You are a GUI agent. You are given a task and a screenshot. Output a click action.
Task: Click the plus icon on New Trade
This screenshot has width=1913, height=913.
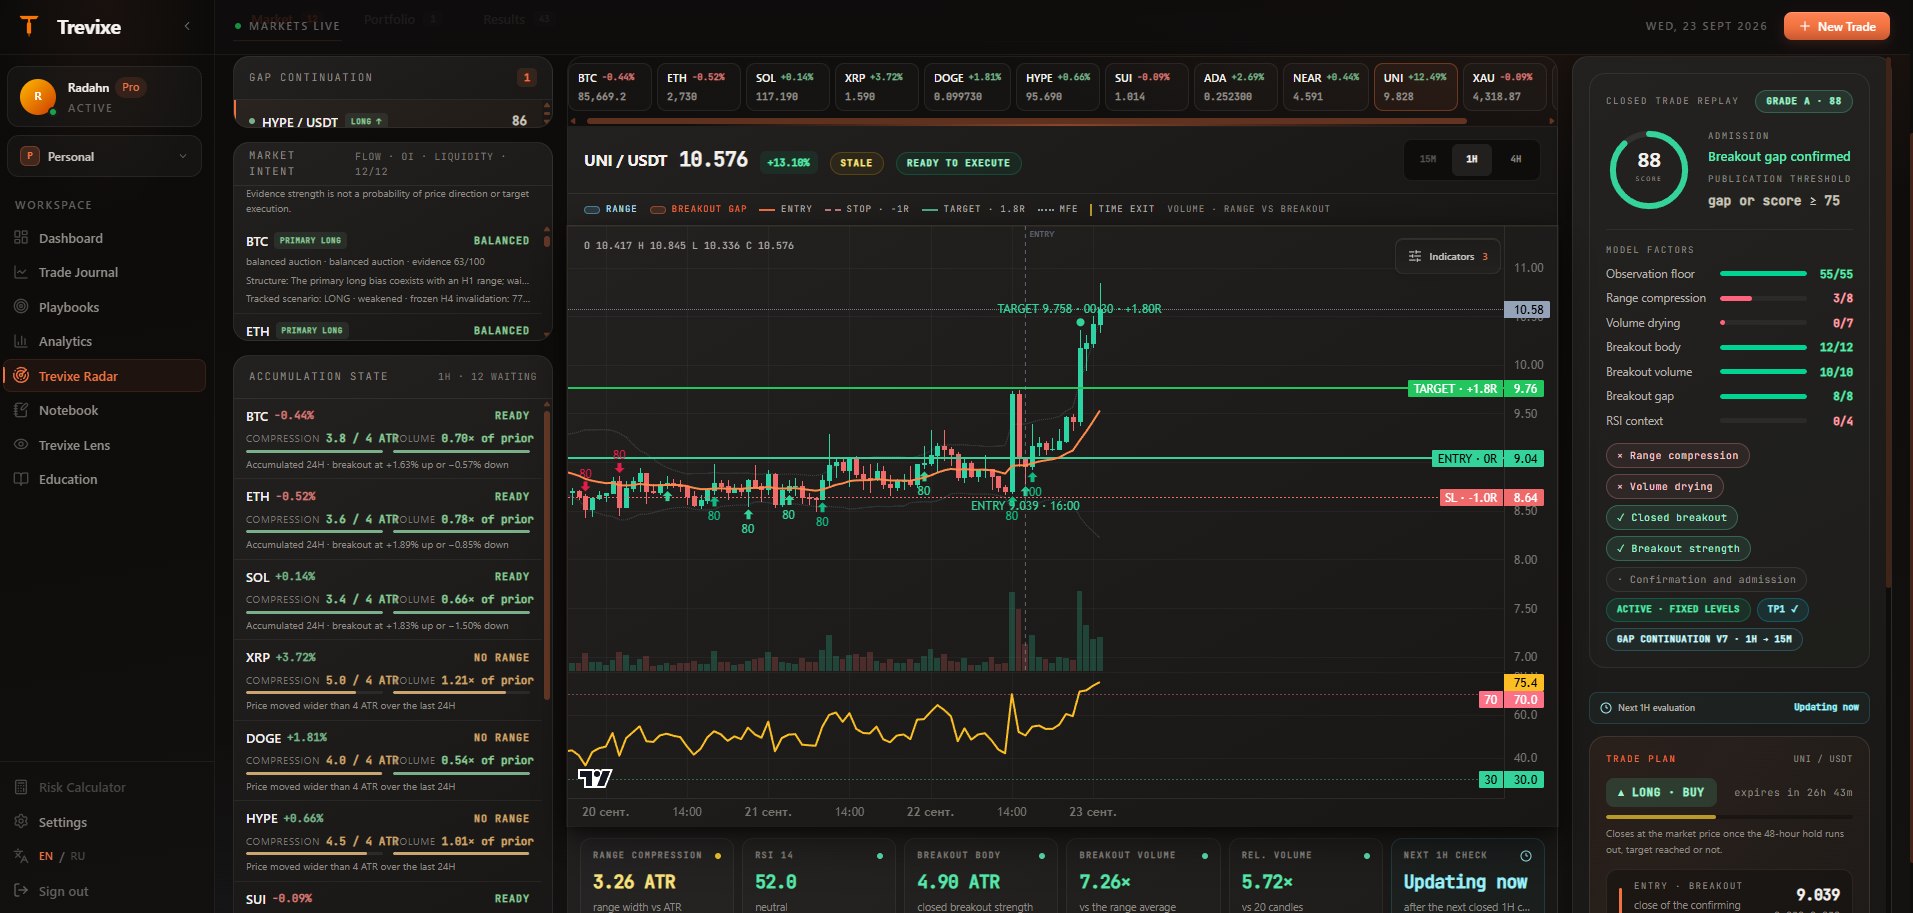(1805, 26)
